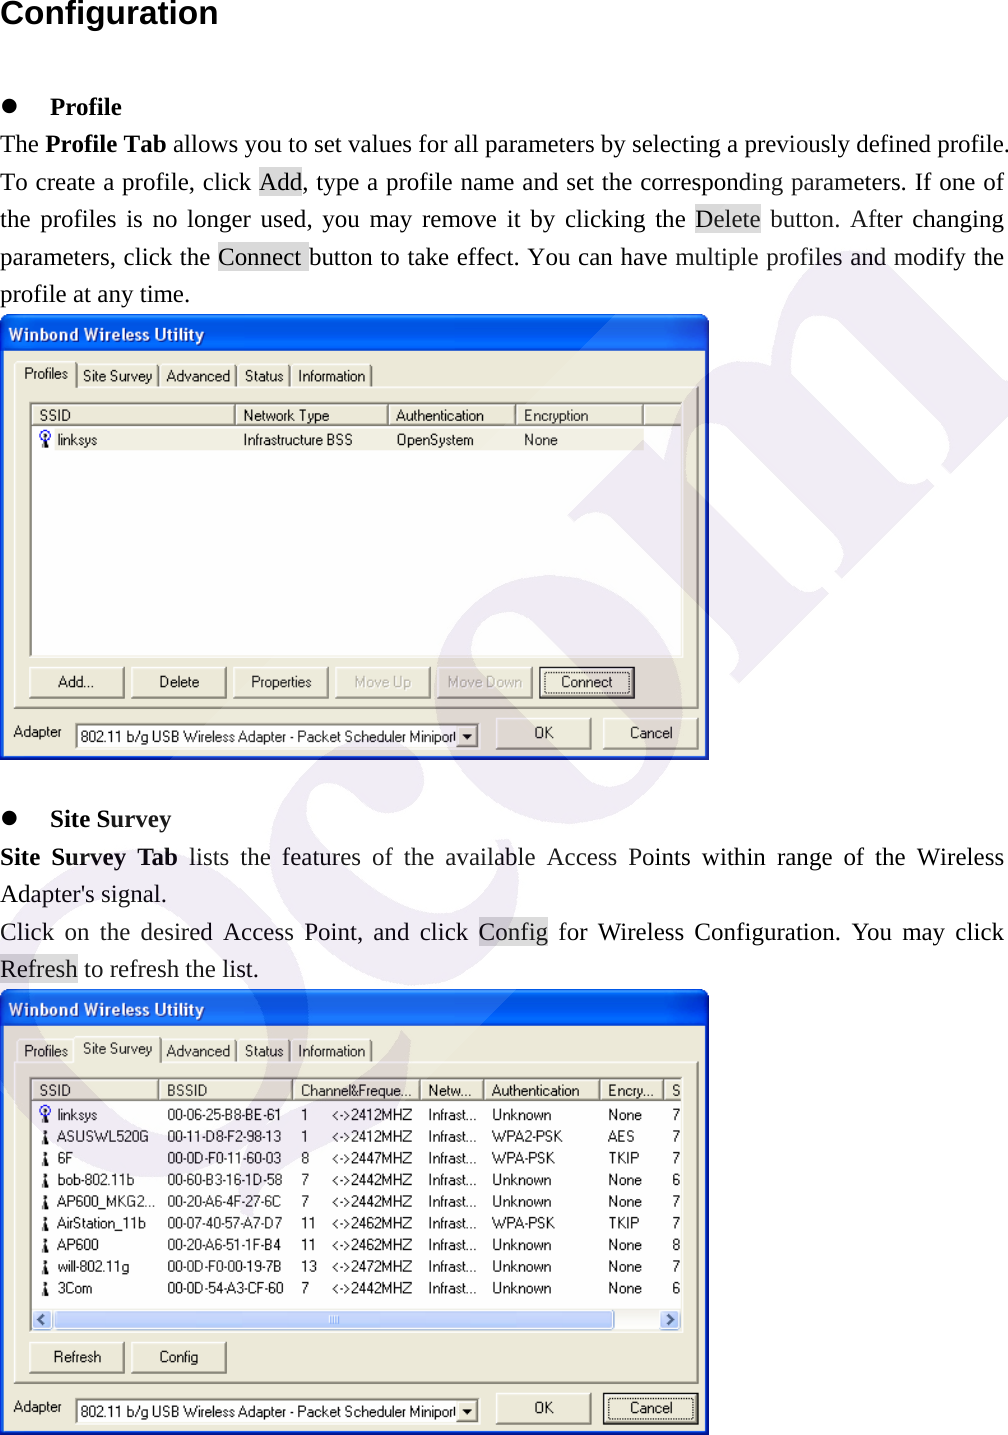
Task: Click the will-802.11g signal icon
Action: pos(46,1266)
